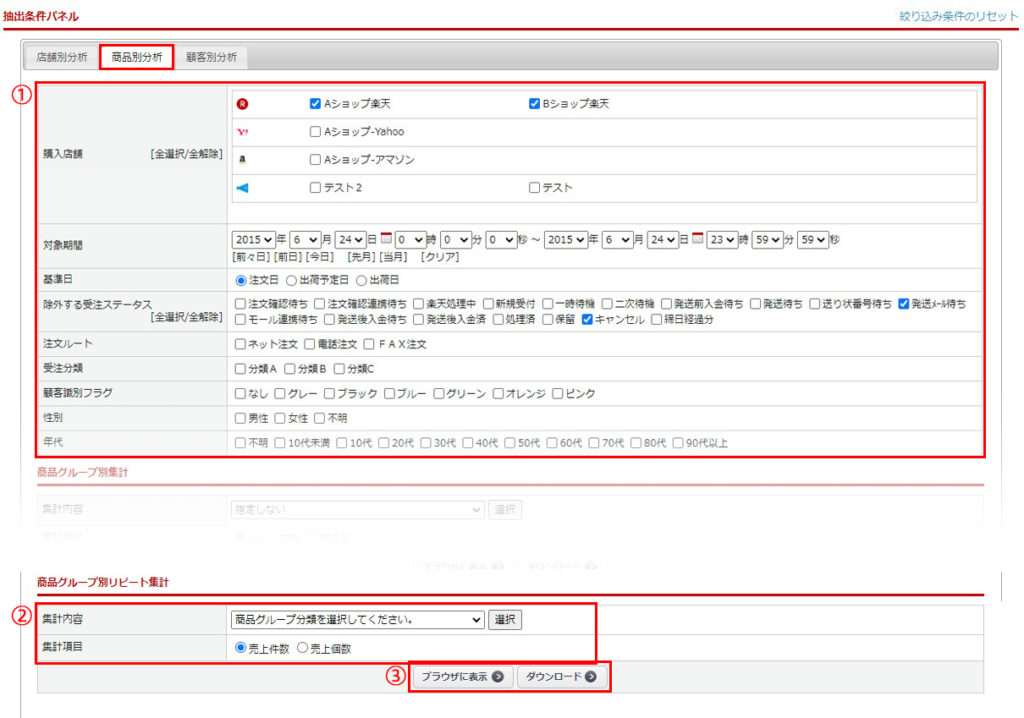Click the 選択 button in repeat aggregation
Screen dimensions: 1024x718
click(x=505, y=619)
